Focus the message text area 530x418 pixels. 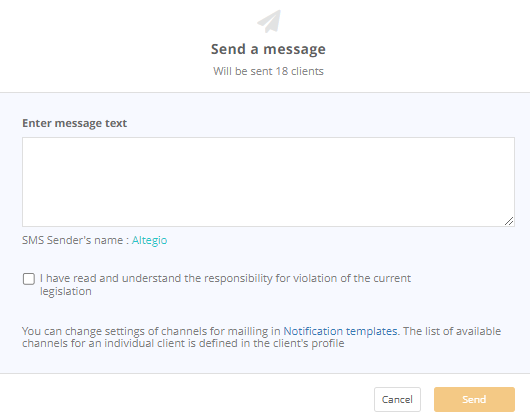coord(268,182)
